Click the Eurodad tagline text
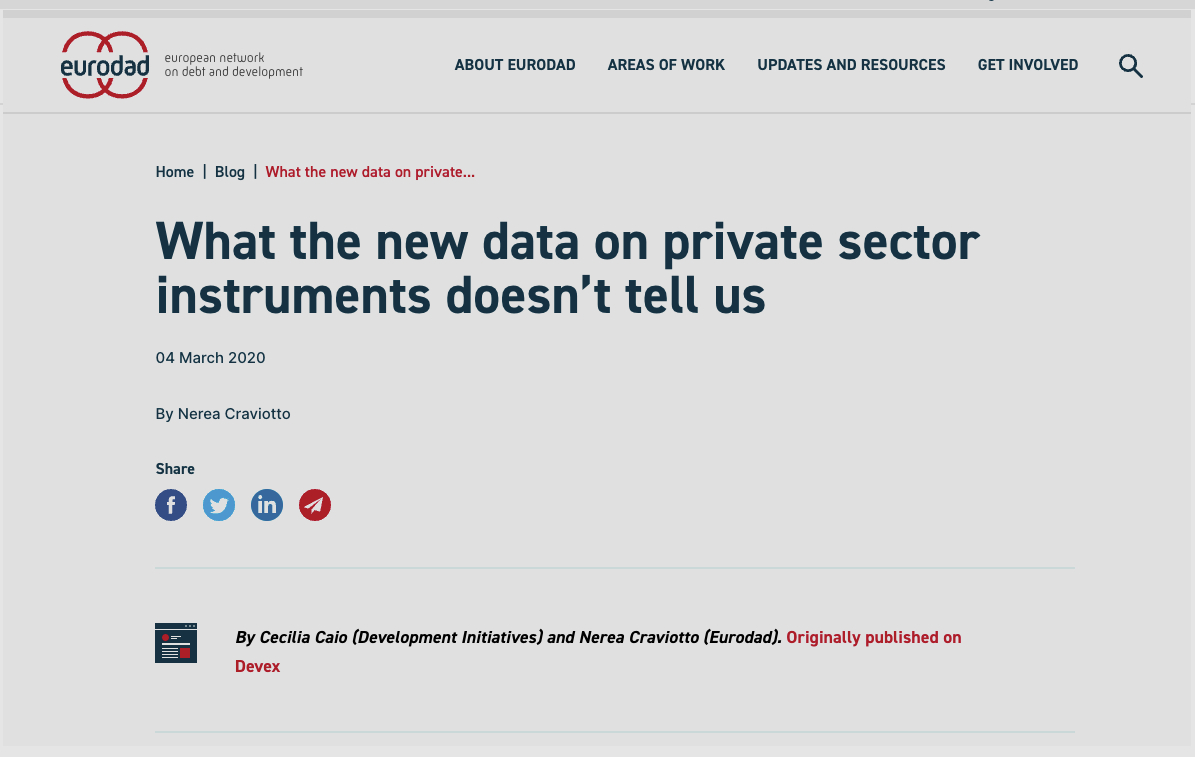 [233, 65]
